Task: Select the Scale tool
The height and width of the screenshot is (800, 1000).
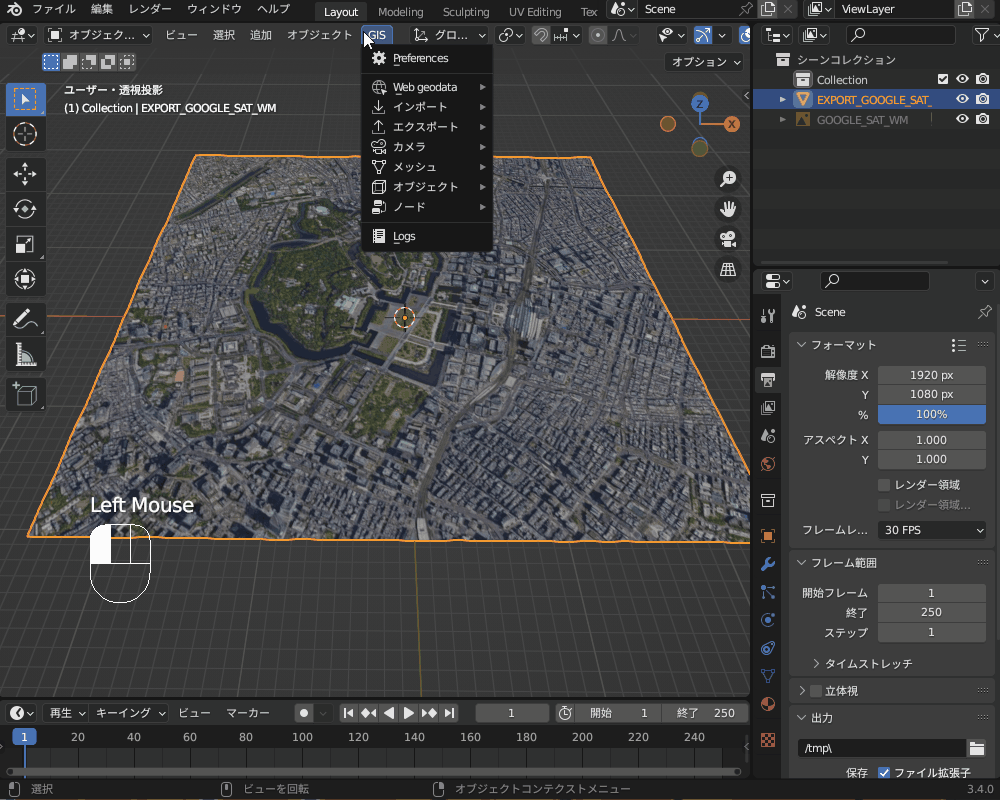Action: [25, 243]
